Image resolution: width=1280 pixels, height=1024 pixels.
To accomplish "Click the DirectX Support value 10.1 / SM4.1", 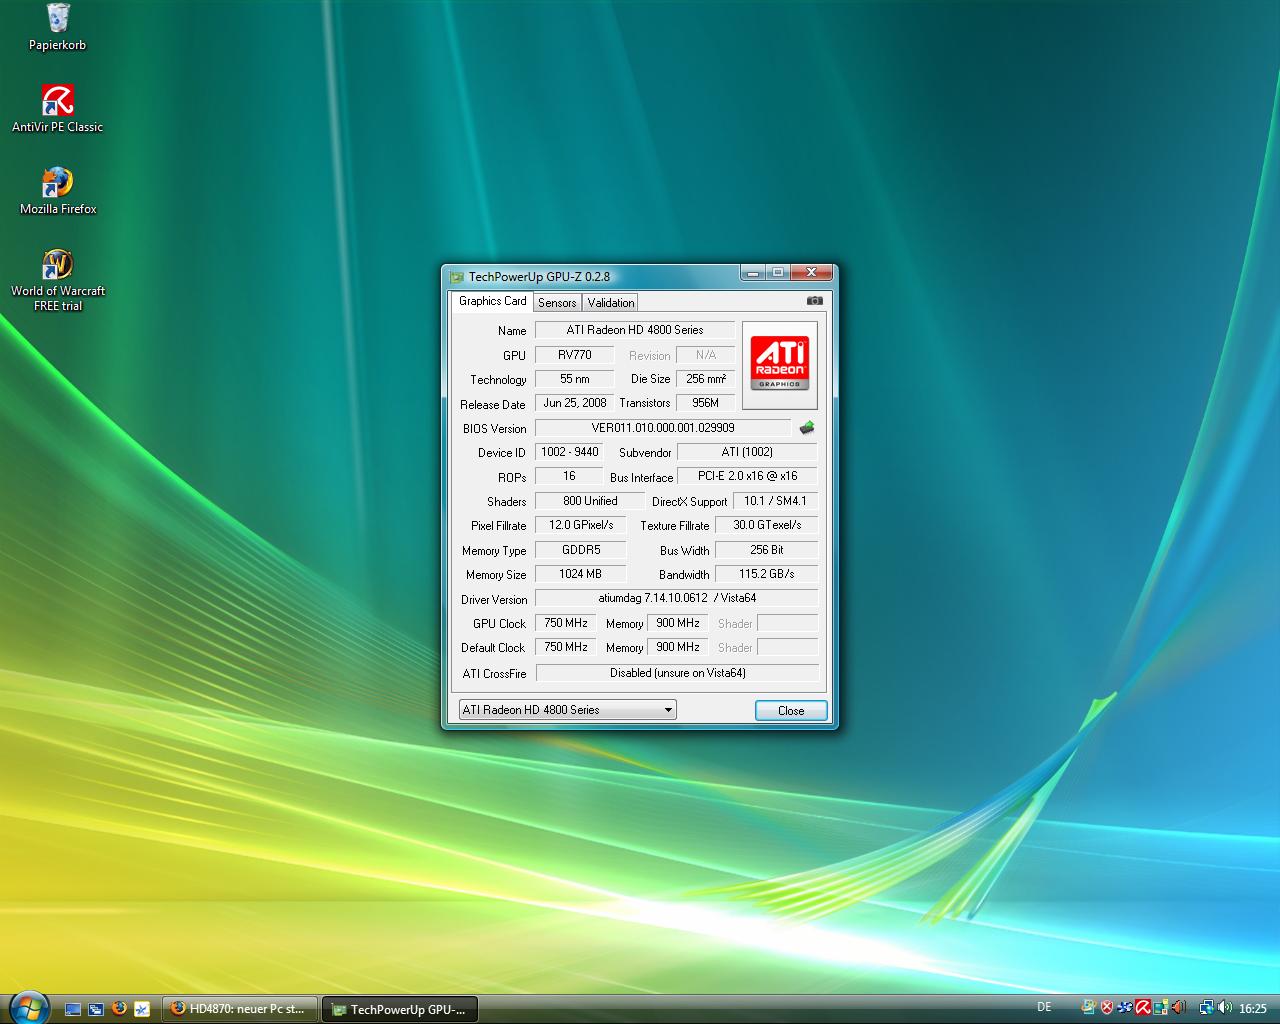I will [x=775, y=501].
